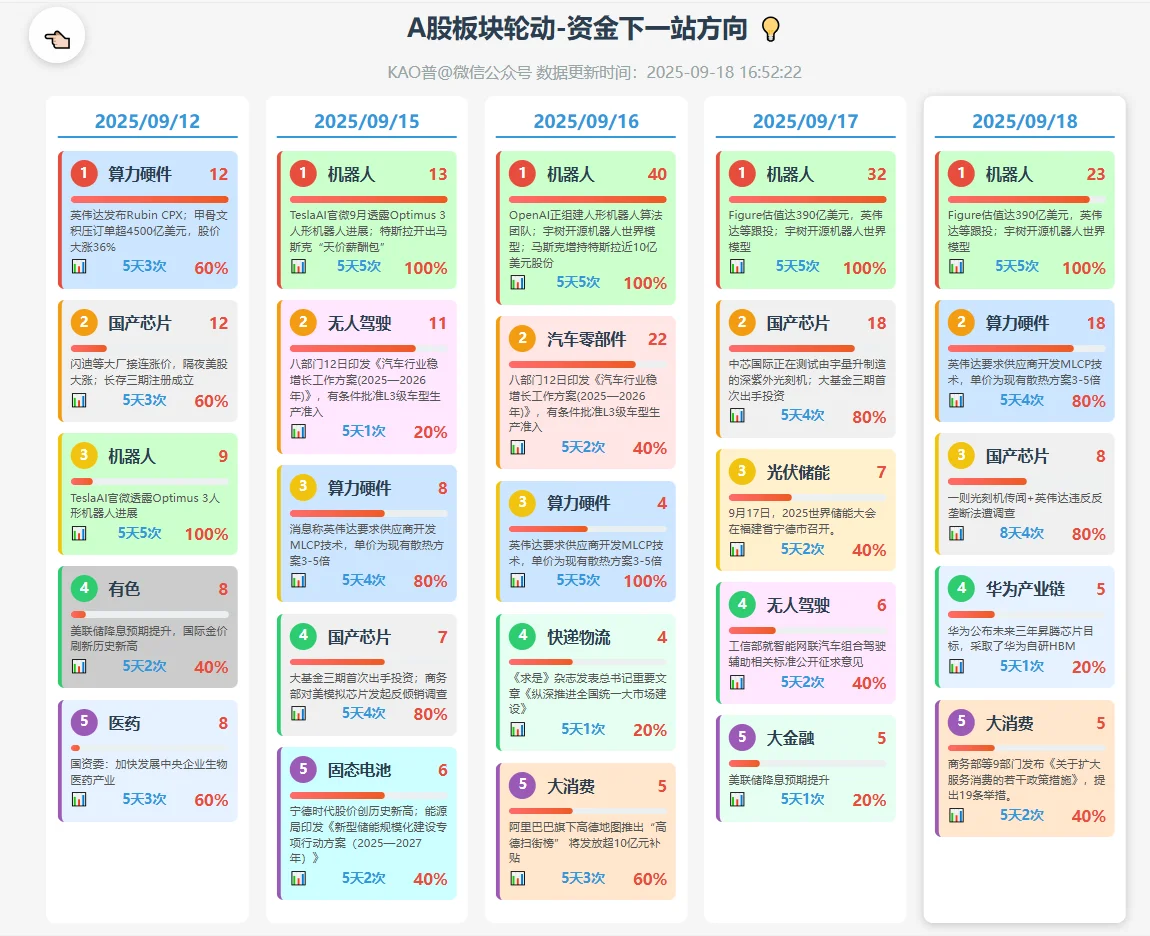Click the chart icon on the 医药 card

pyautogui.click(x=80, y=800)
